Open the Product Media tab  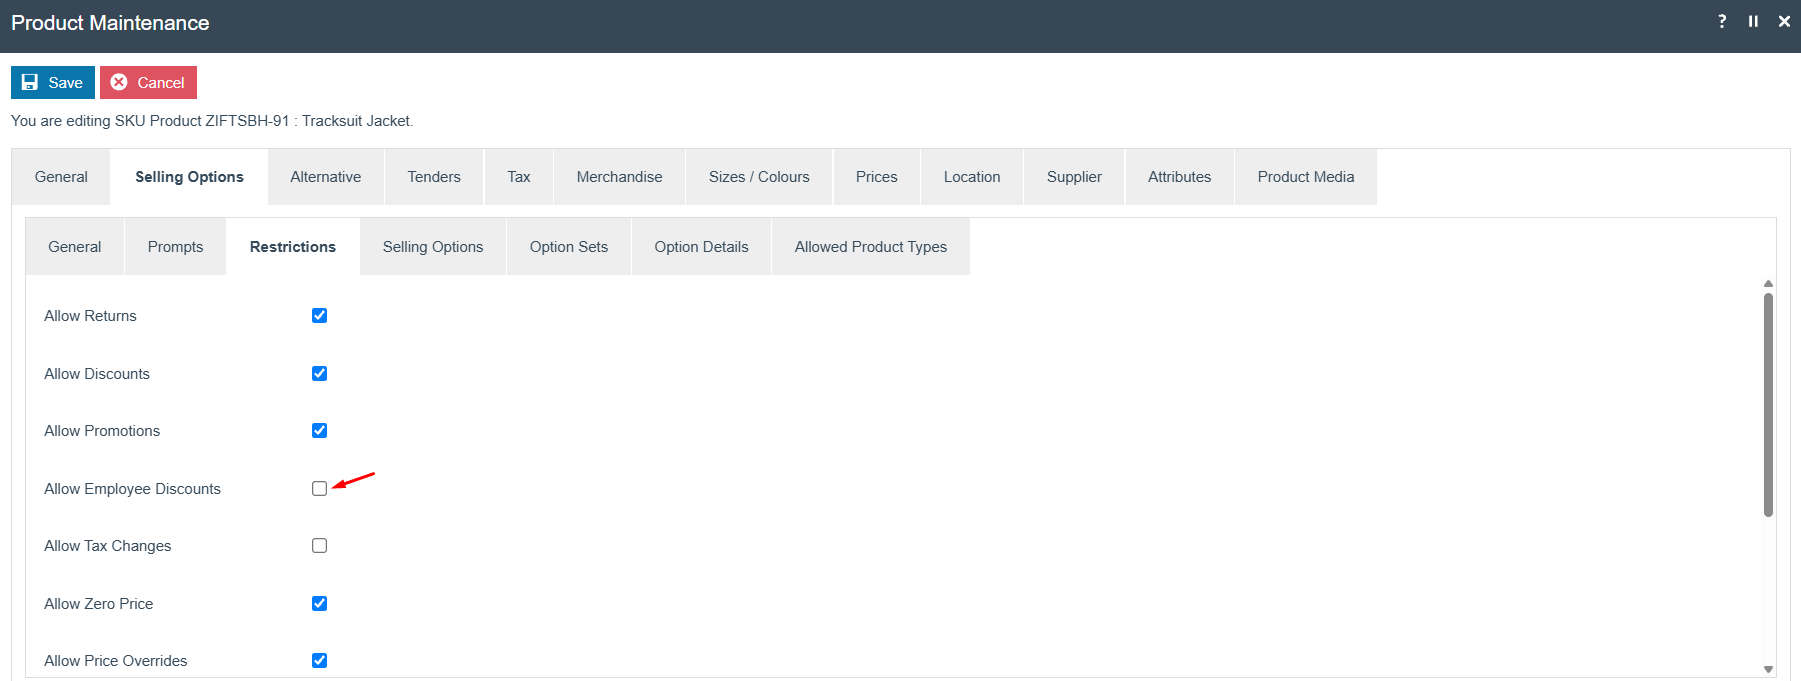(x=1306, y=177)
